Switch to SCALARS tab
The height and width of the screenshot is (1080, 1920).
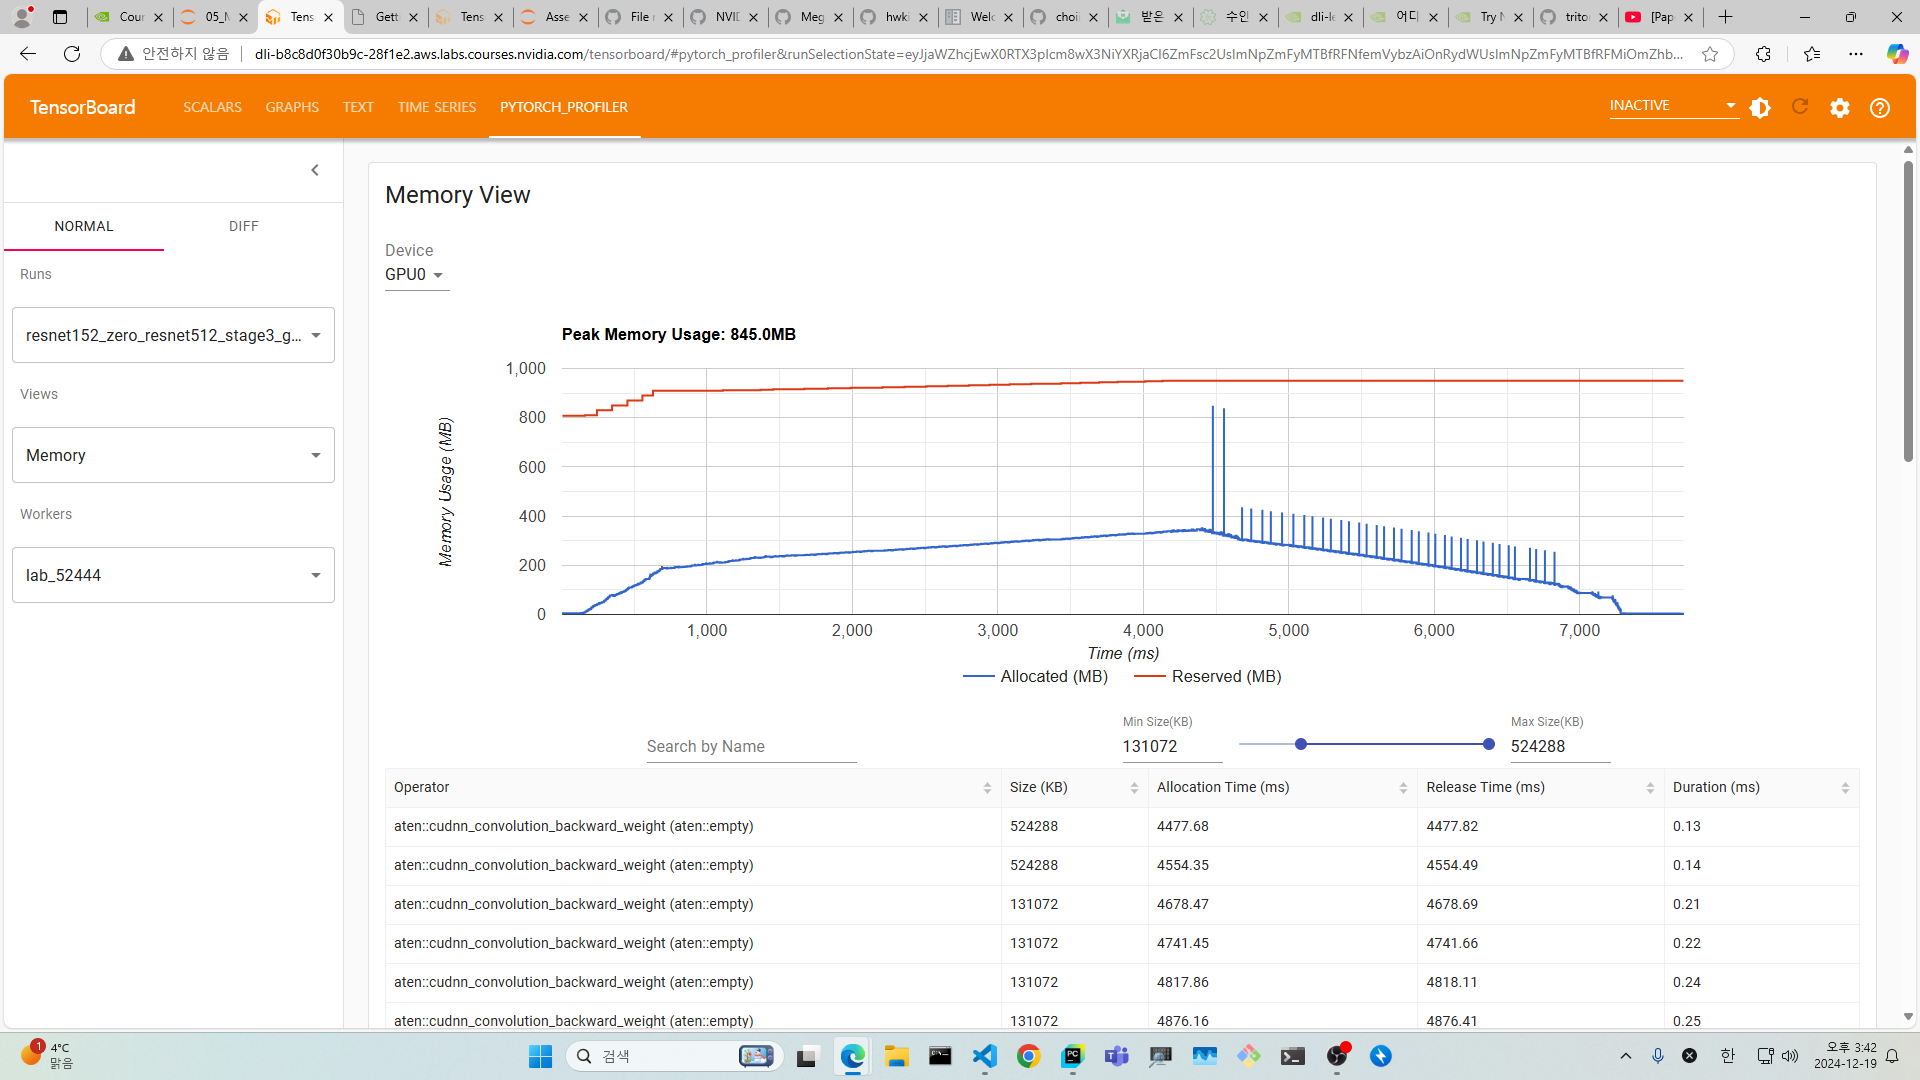pyautogui.click(x=212, y=107)
